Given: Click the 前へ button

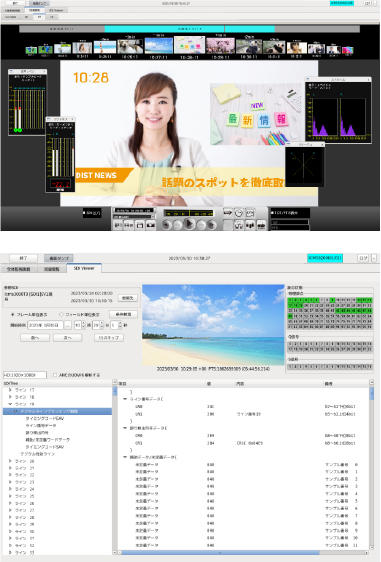Looking at the screenshot, I should pyautogui.click(x=35, y=338).
